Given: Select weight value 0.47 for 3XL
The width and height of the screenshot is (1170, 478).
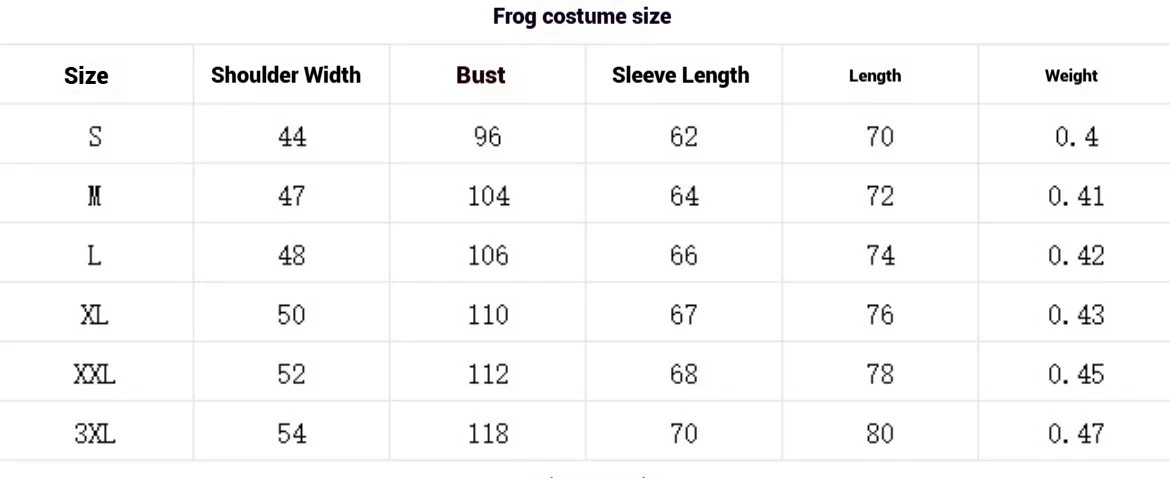Looking at the screenshot, I should (1076, 434).
